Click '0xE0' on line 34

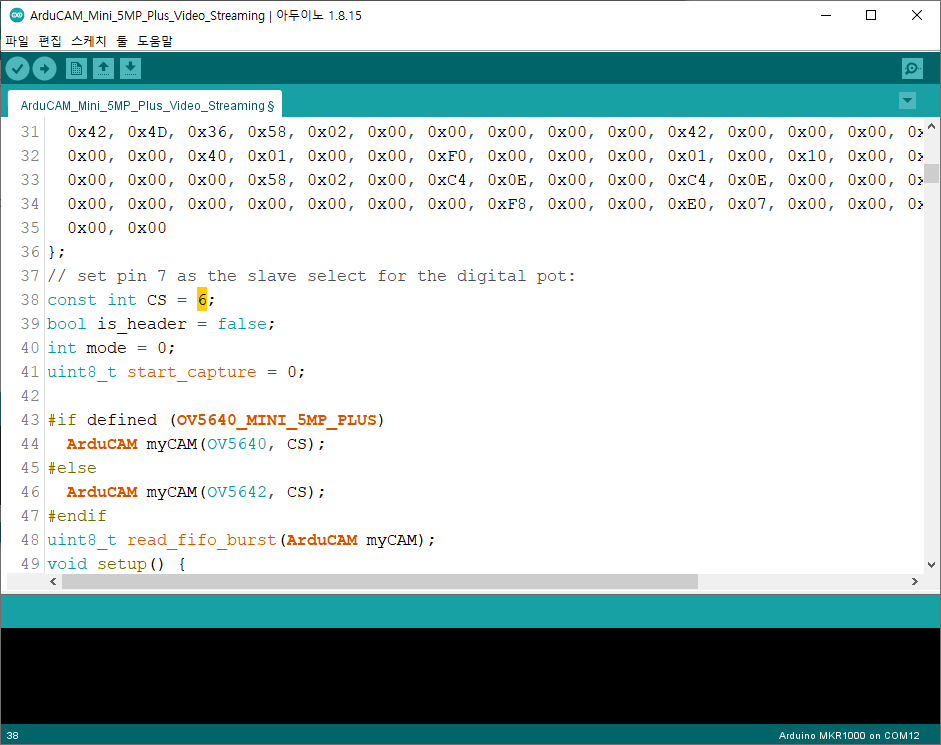(687, 204)
